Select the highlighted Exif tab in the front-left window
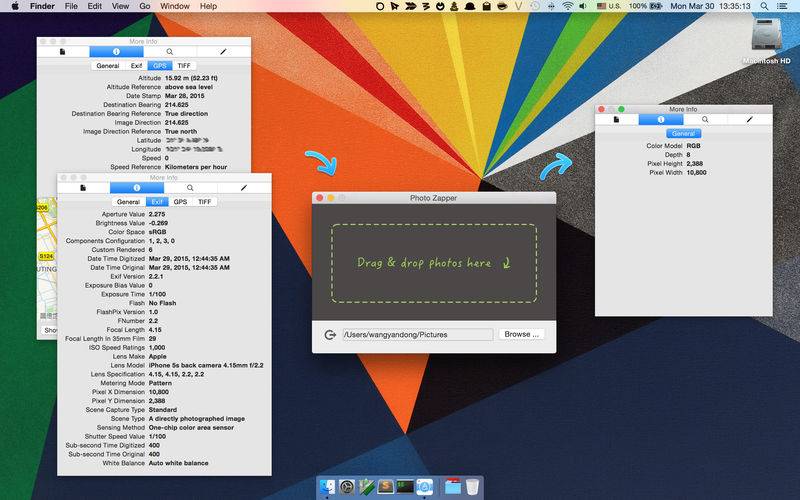The image size is (800, 500). (157, 202)
